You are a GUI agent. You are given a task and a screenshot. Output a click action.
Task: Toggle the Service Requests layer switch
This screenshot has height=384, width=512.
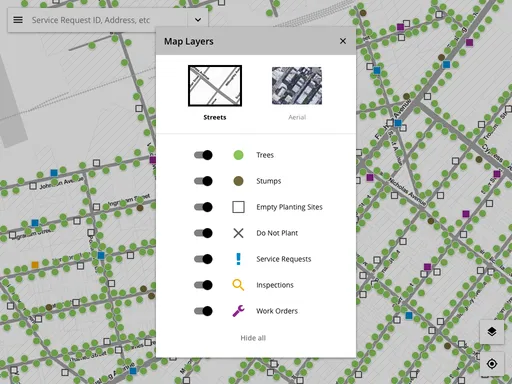point(203,259)
